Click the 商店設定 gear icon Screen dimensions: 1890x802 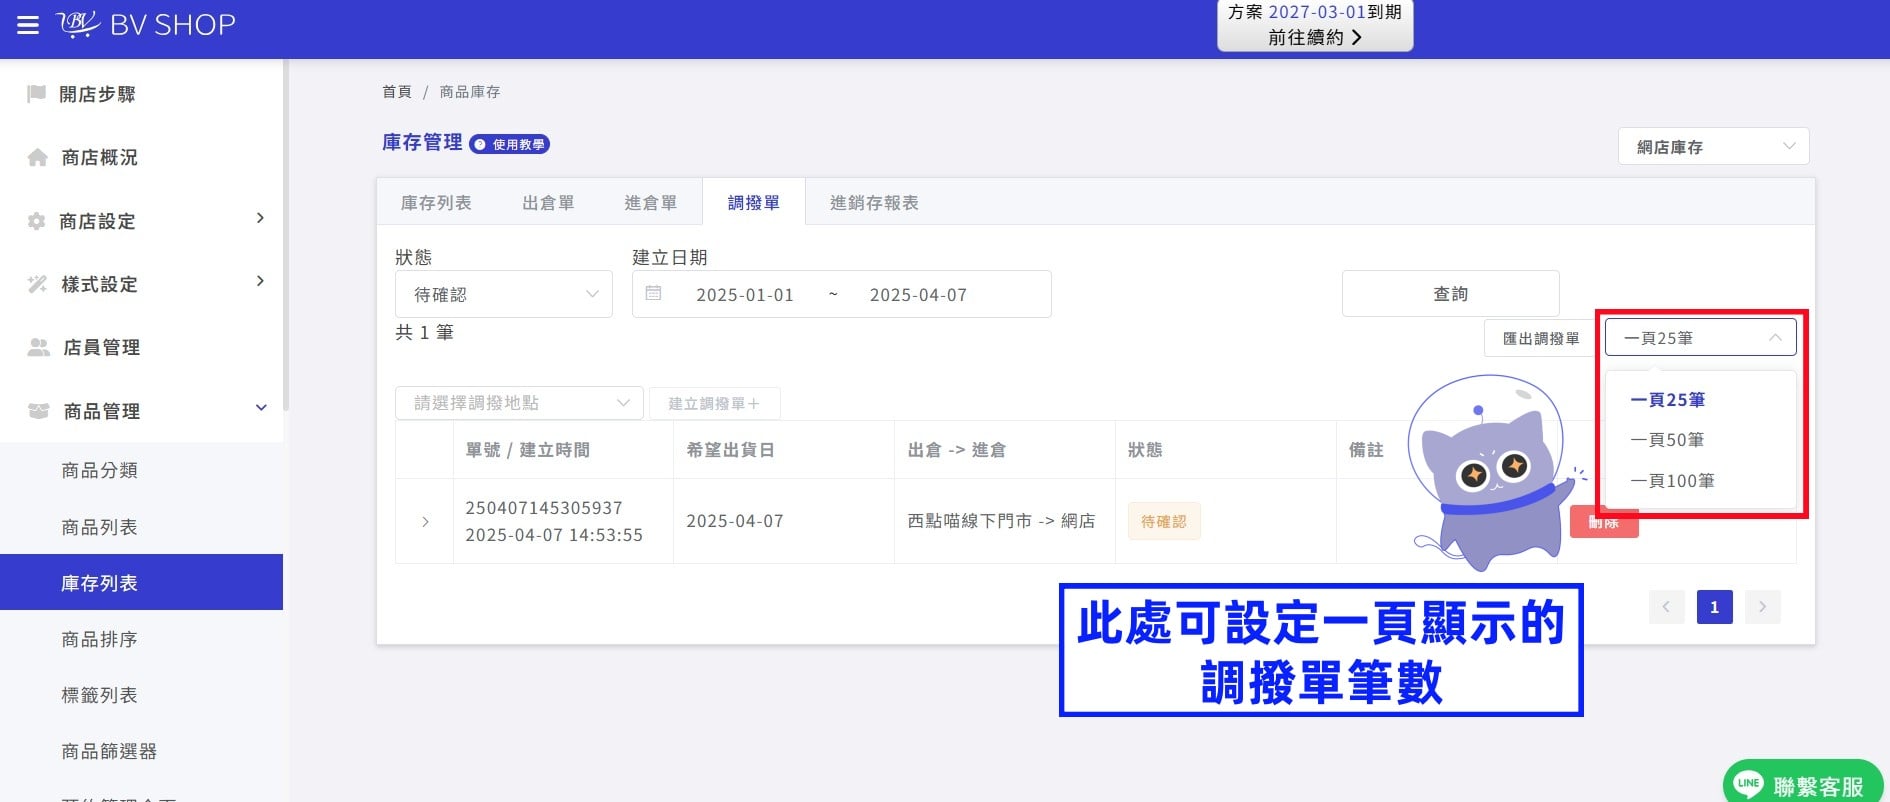[37, 221]
